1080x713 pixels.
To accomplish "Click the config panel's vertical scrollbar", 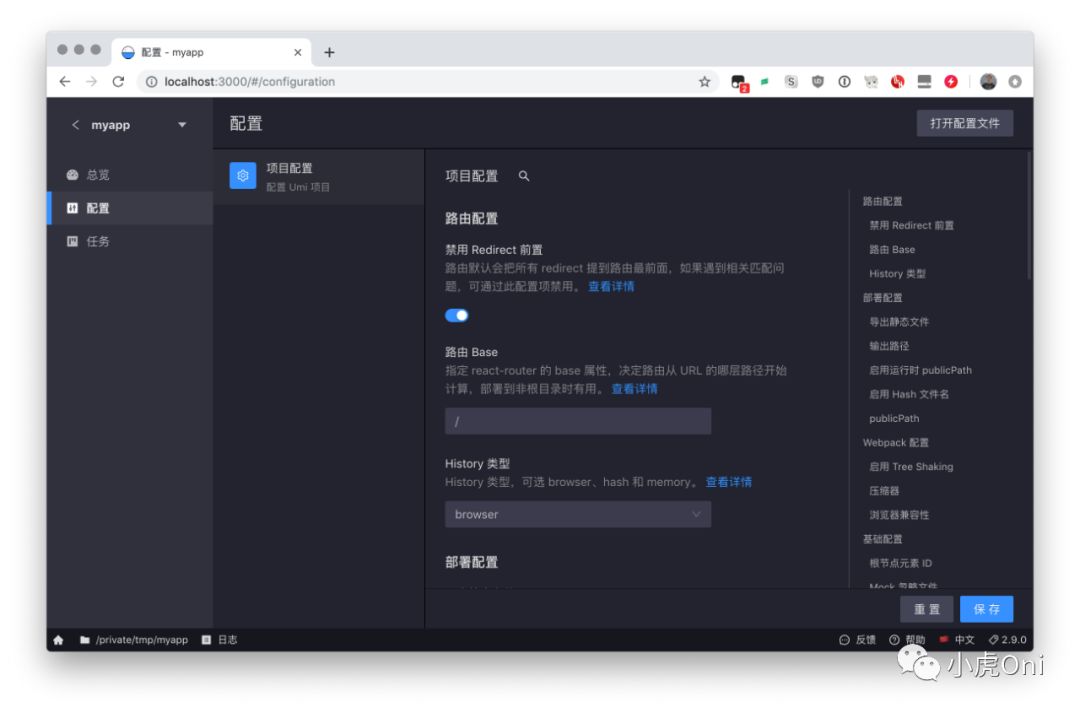I will [x=1029, y=216].
